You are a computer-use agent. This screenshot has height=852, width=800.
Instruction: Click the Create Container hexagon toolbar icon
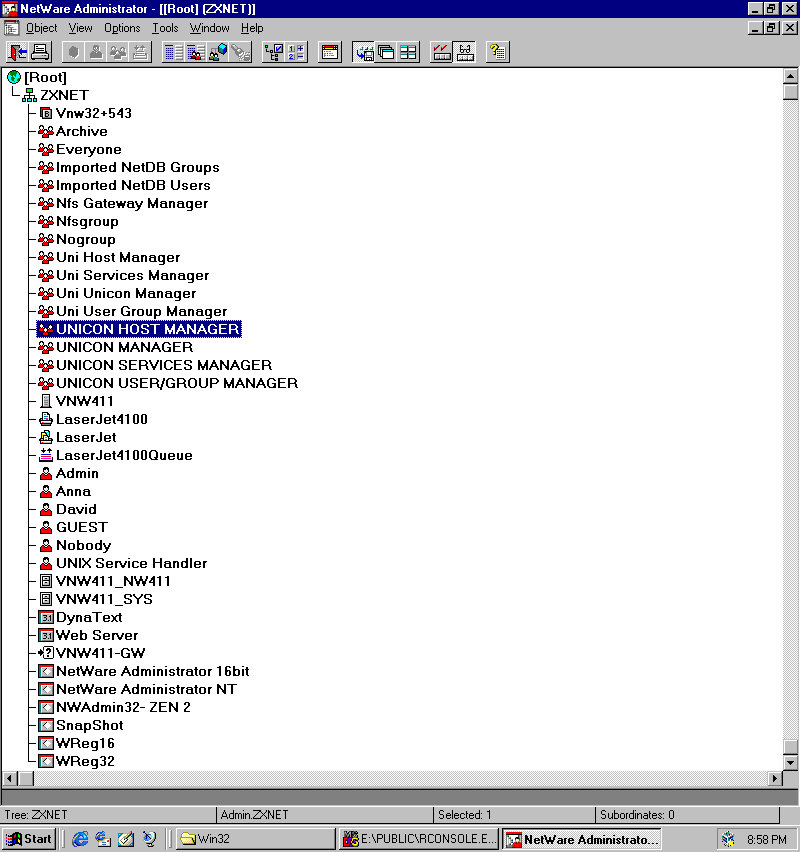73,52
